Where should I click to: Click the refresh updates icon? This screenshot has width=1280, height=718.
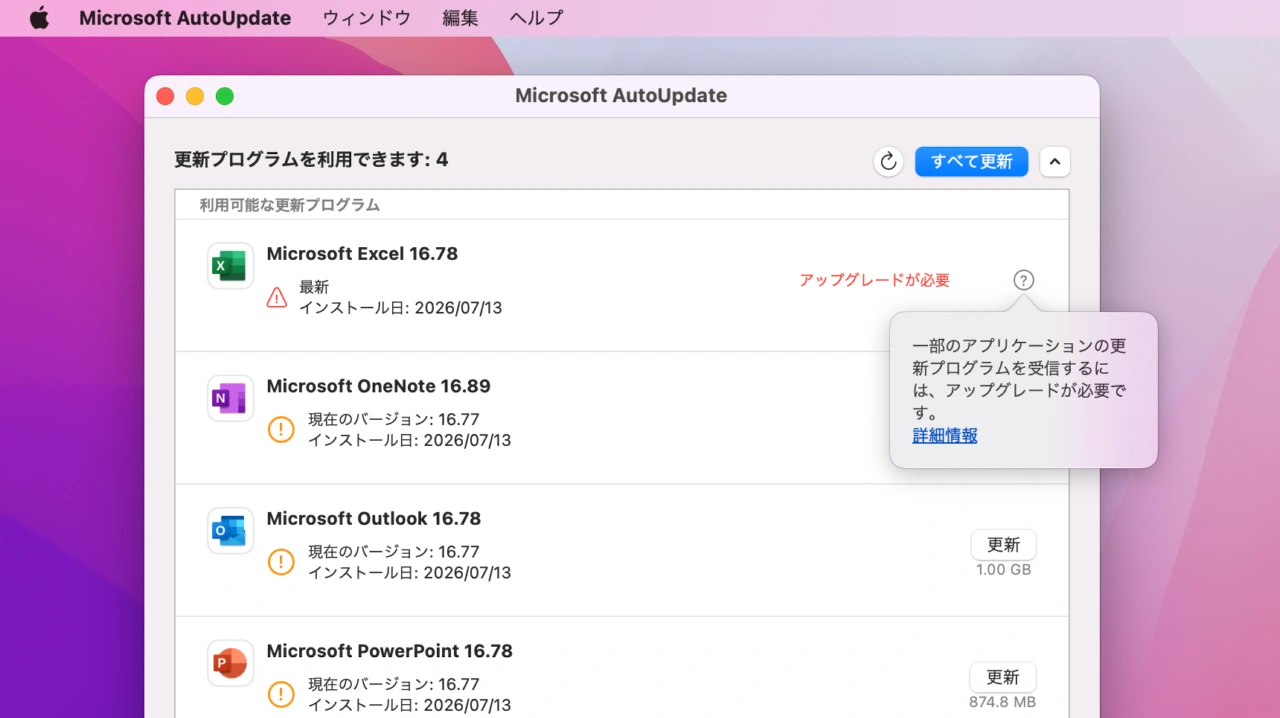point(888,161)
